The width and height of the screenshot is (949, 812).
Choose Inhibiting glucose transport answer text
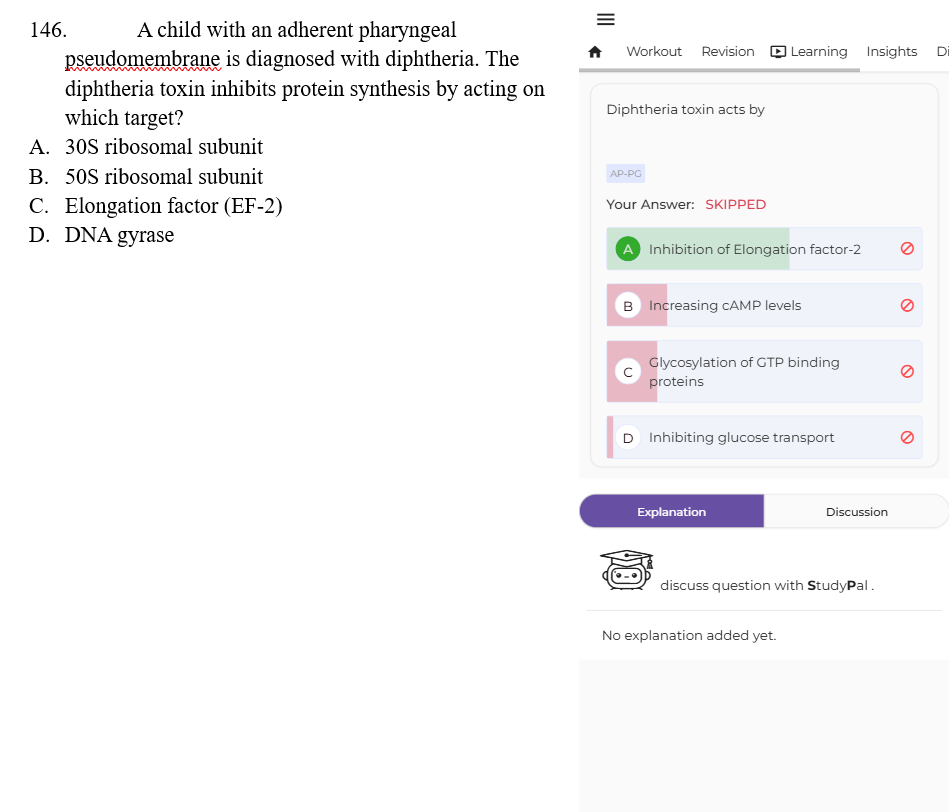point(741,437)
